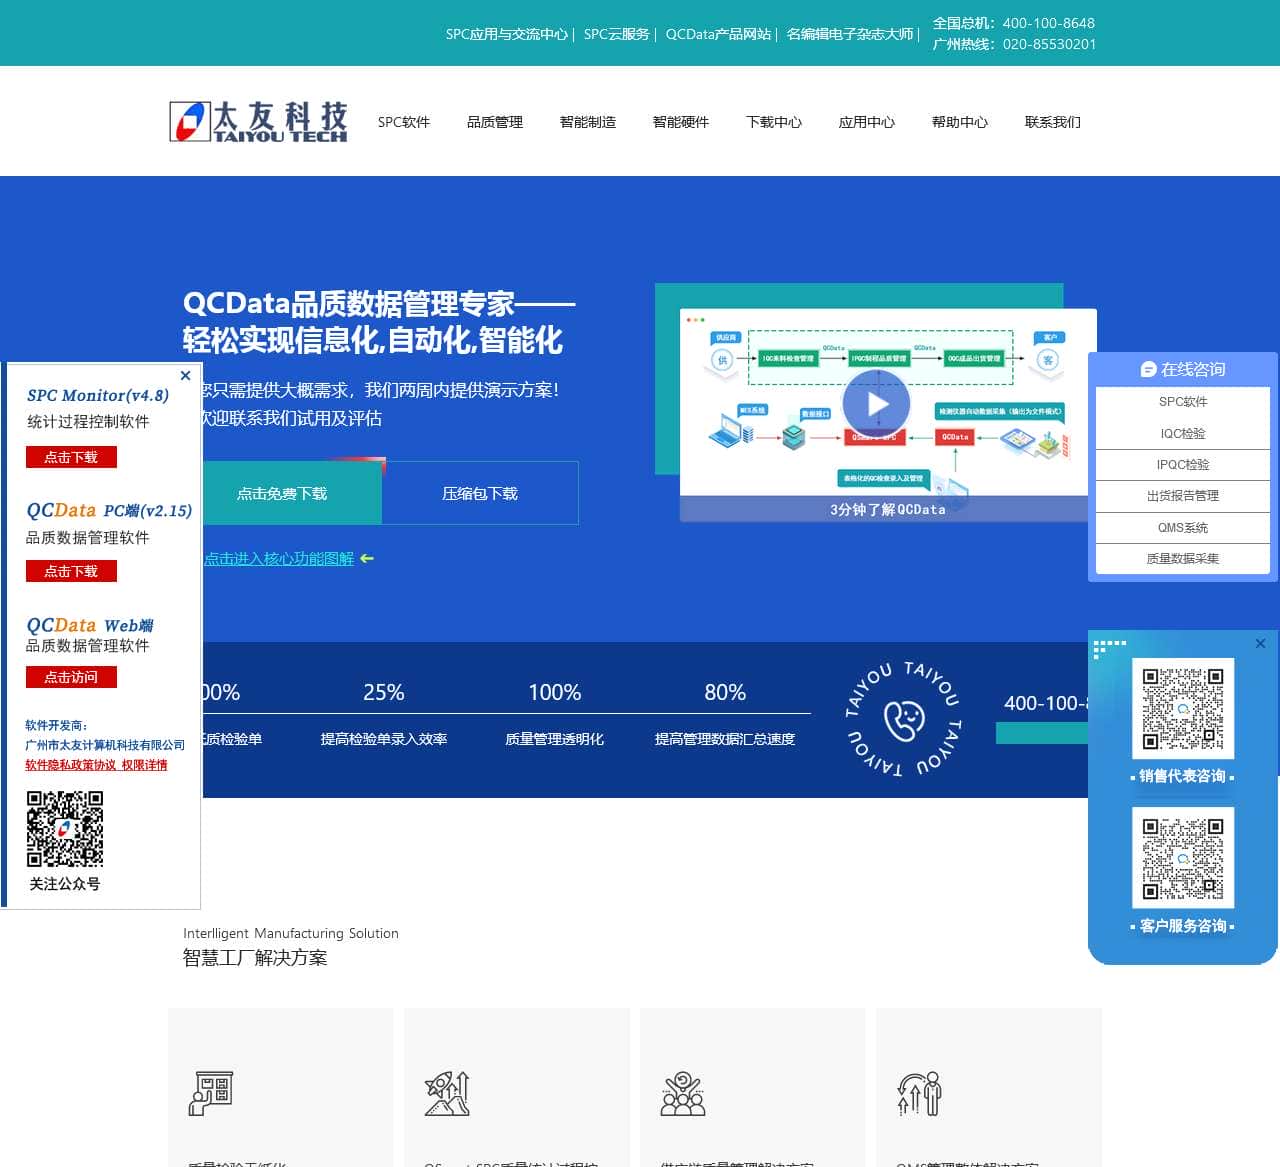Click the online consultation chat bubble icon
The width and height of the screenshot is (1280, 1167).
[1148, 369]
